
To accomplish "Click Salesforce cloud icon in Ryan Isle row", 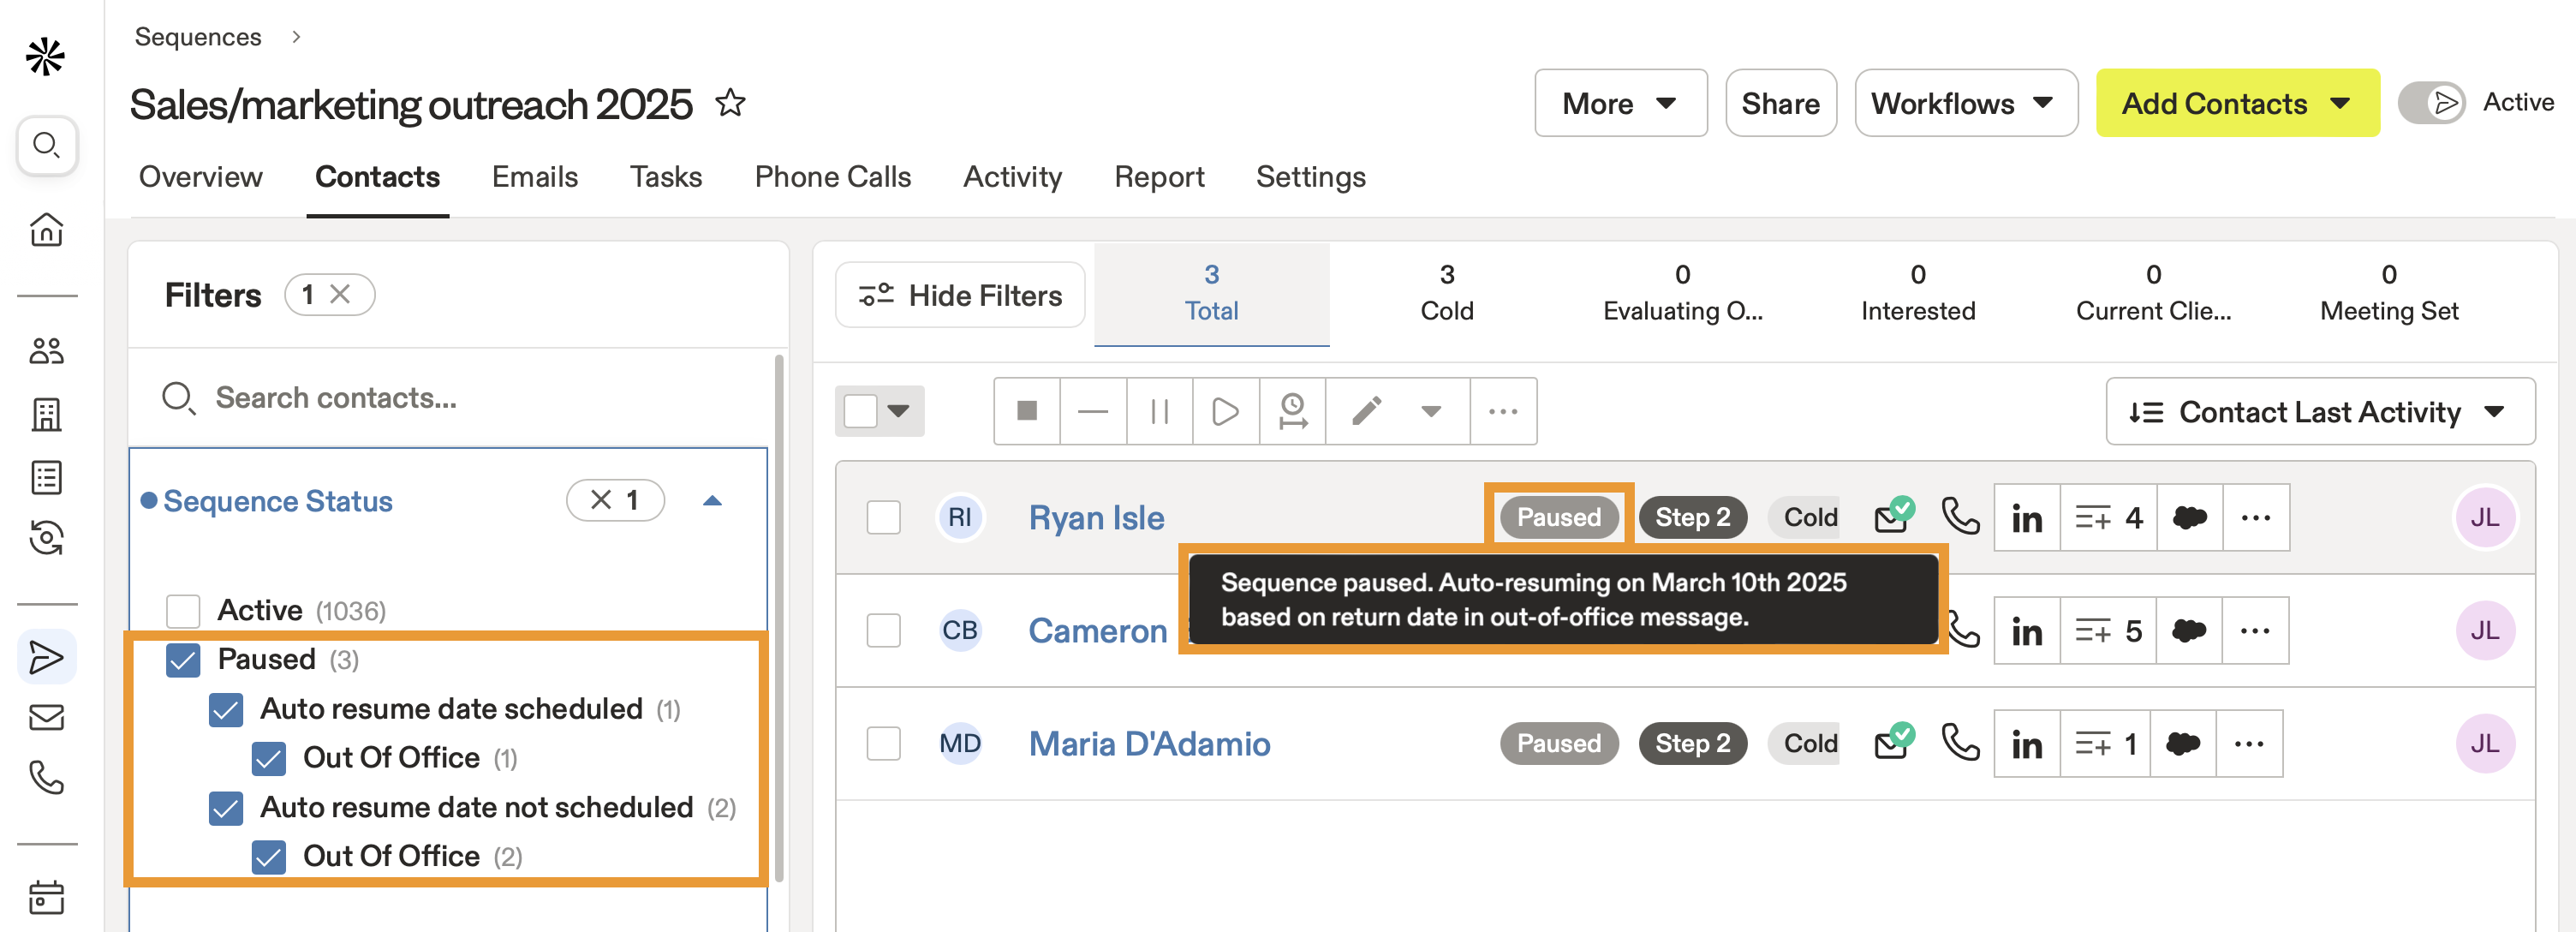I will [2190, 518].
